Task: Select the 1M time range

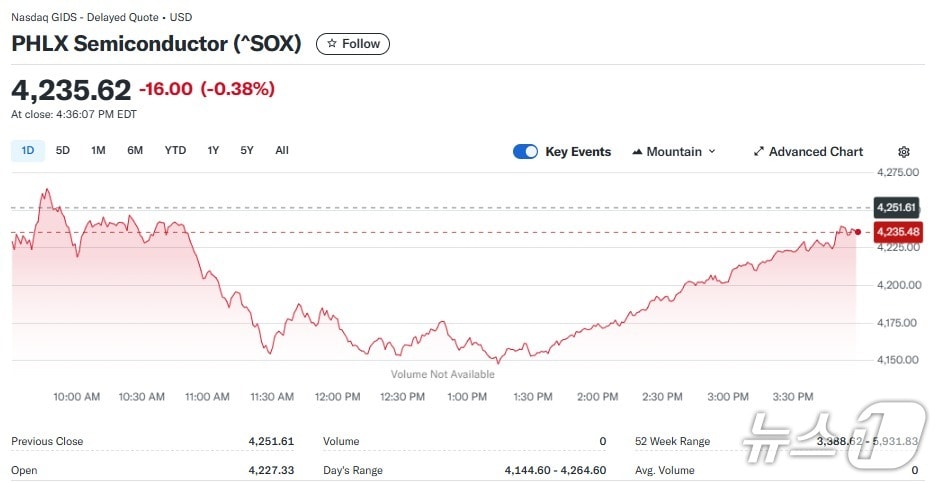Action: pyautogui.click(x=98, y=151)
